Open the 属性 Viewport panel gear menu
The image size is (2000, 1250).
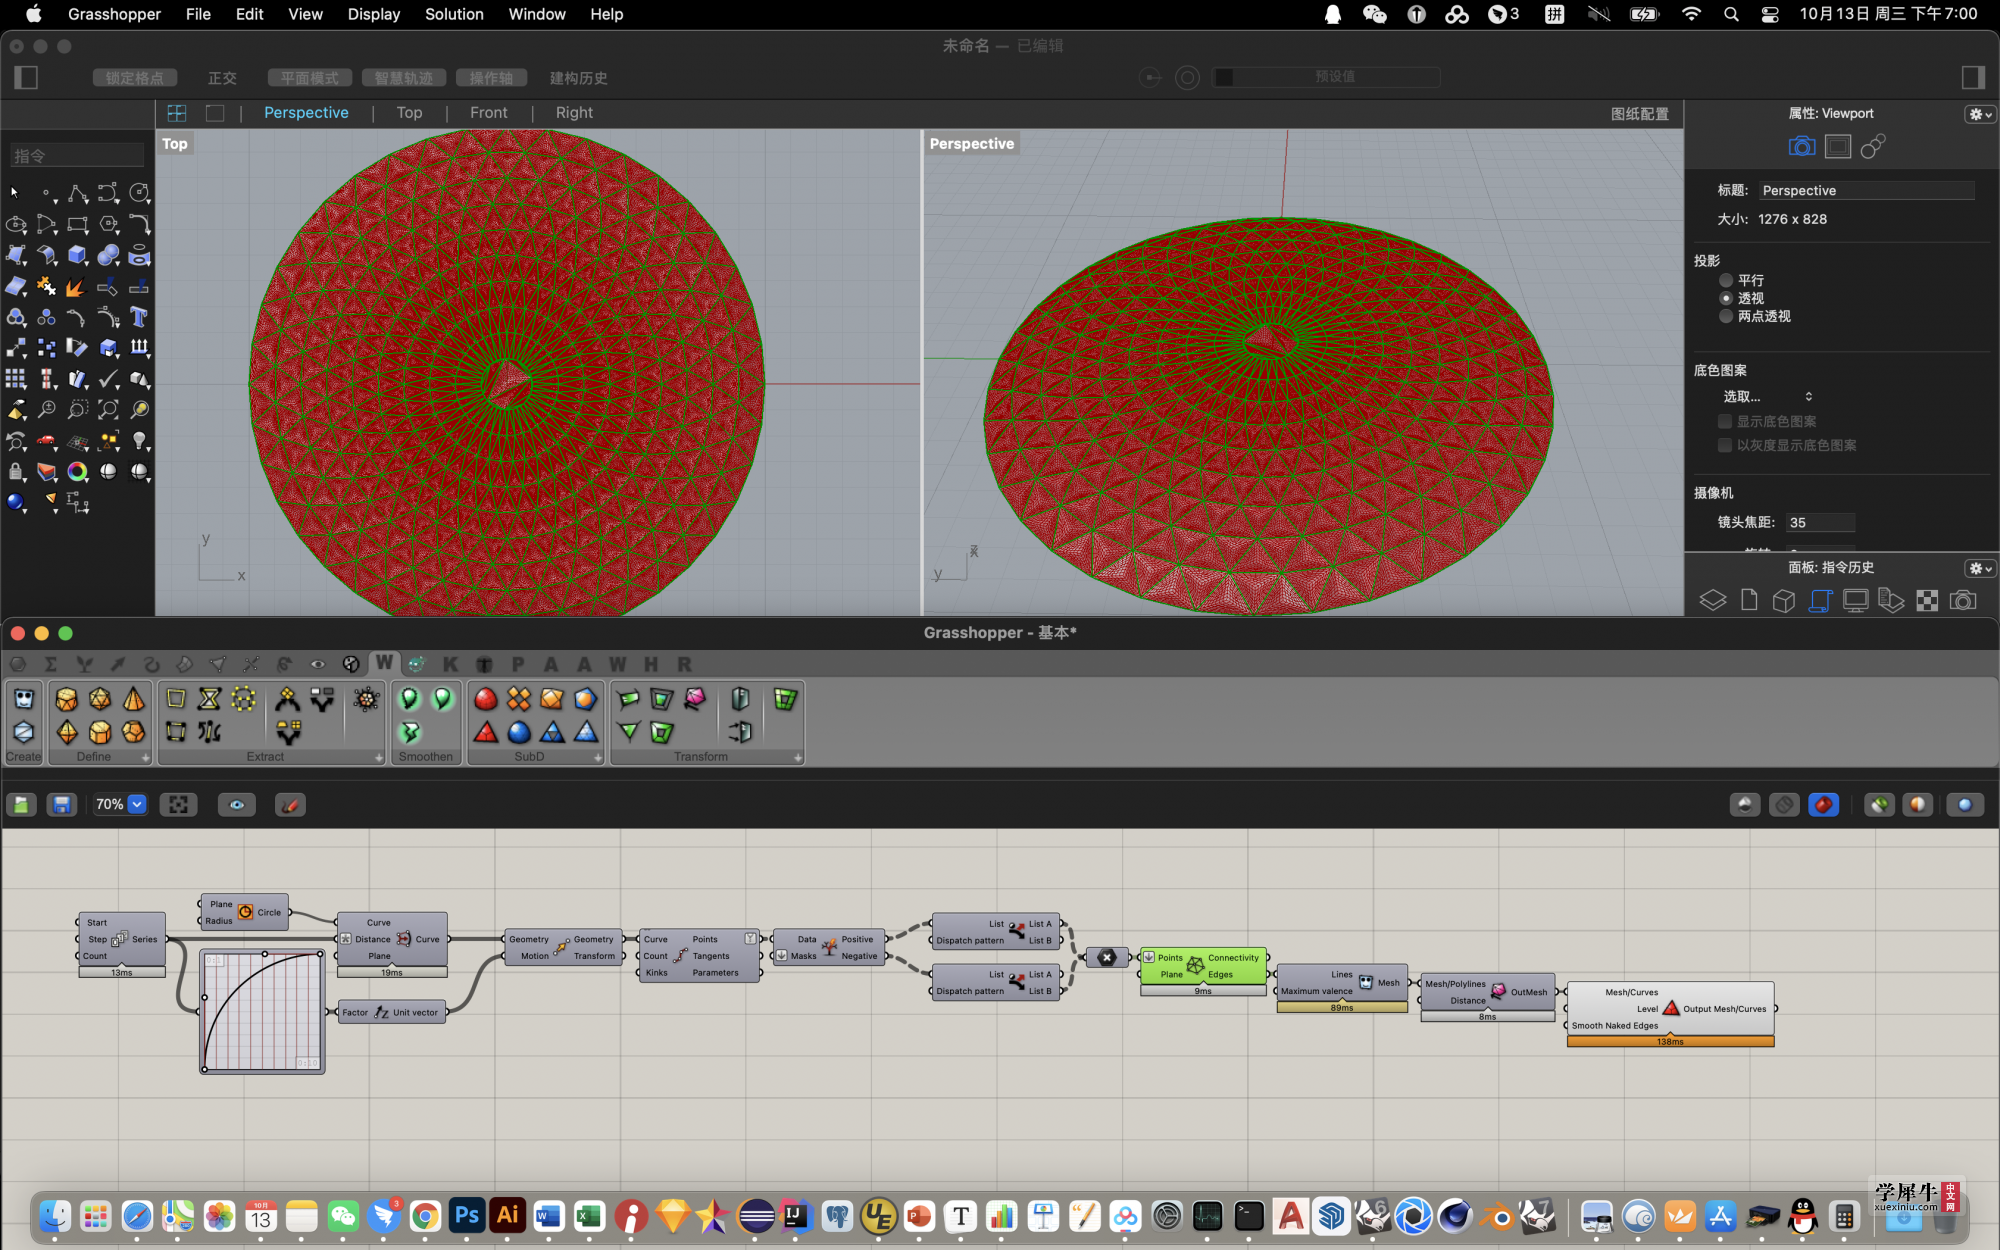point(1980,114)
